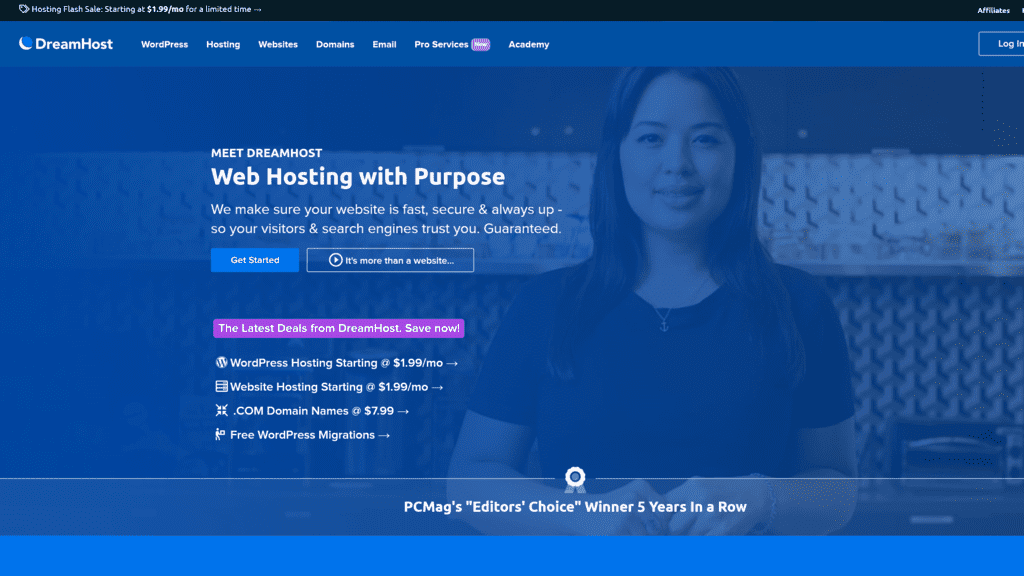Play the "It's more than a website..." video
The width and height of the screenshot is (1024, 576).
point(391,260)
